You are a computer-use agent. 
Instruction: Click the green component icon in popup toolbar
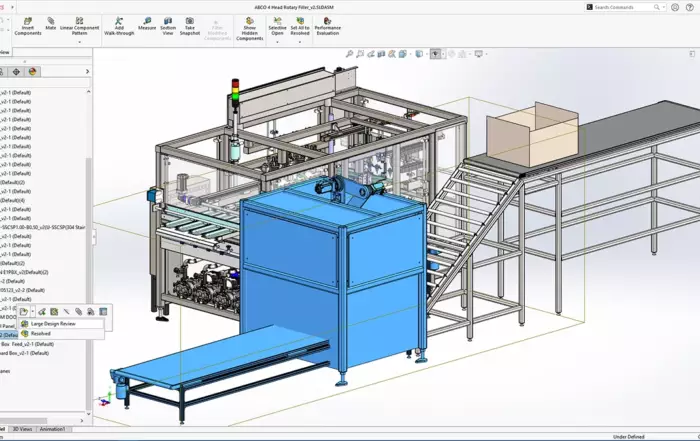pyautogui.click(x=54, y=312)
